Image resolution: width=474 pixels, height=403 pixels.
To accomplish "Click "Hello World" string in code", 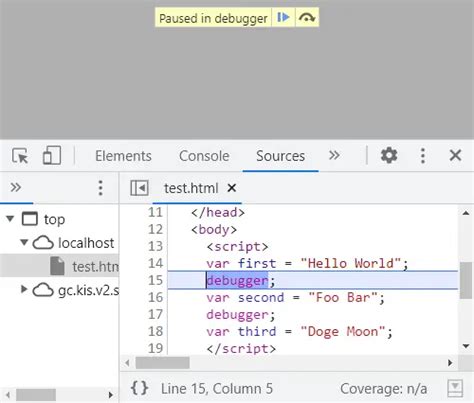I will pos(350,264).
